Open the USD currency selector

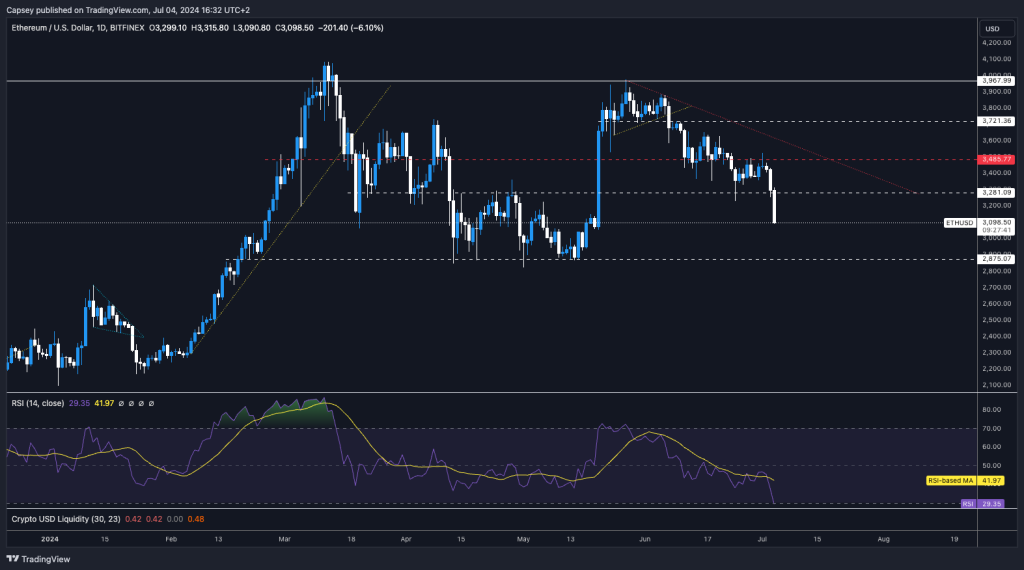pyautogui.click(x=992, y=28)
